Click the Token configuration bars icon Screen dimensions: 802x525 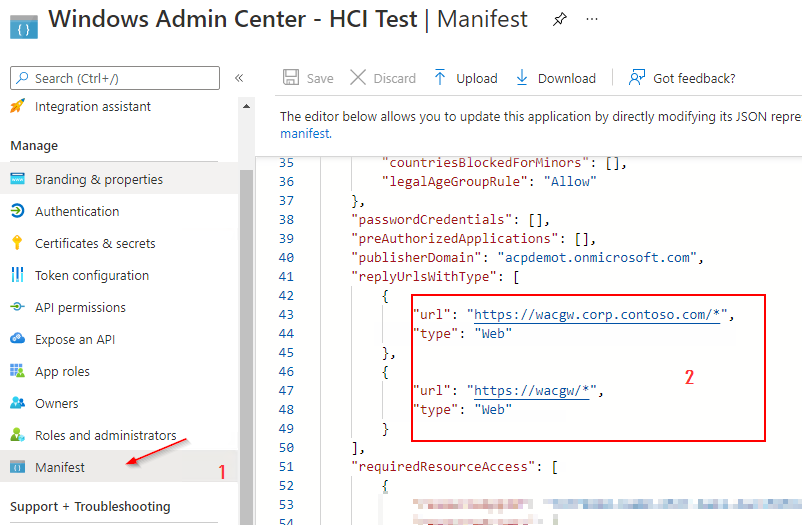pyautogui.click(x=17, y=275)
